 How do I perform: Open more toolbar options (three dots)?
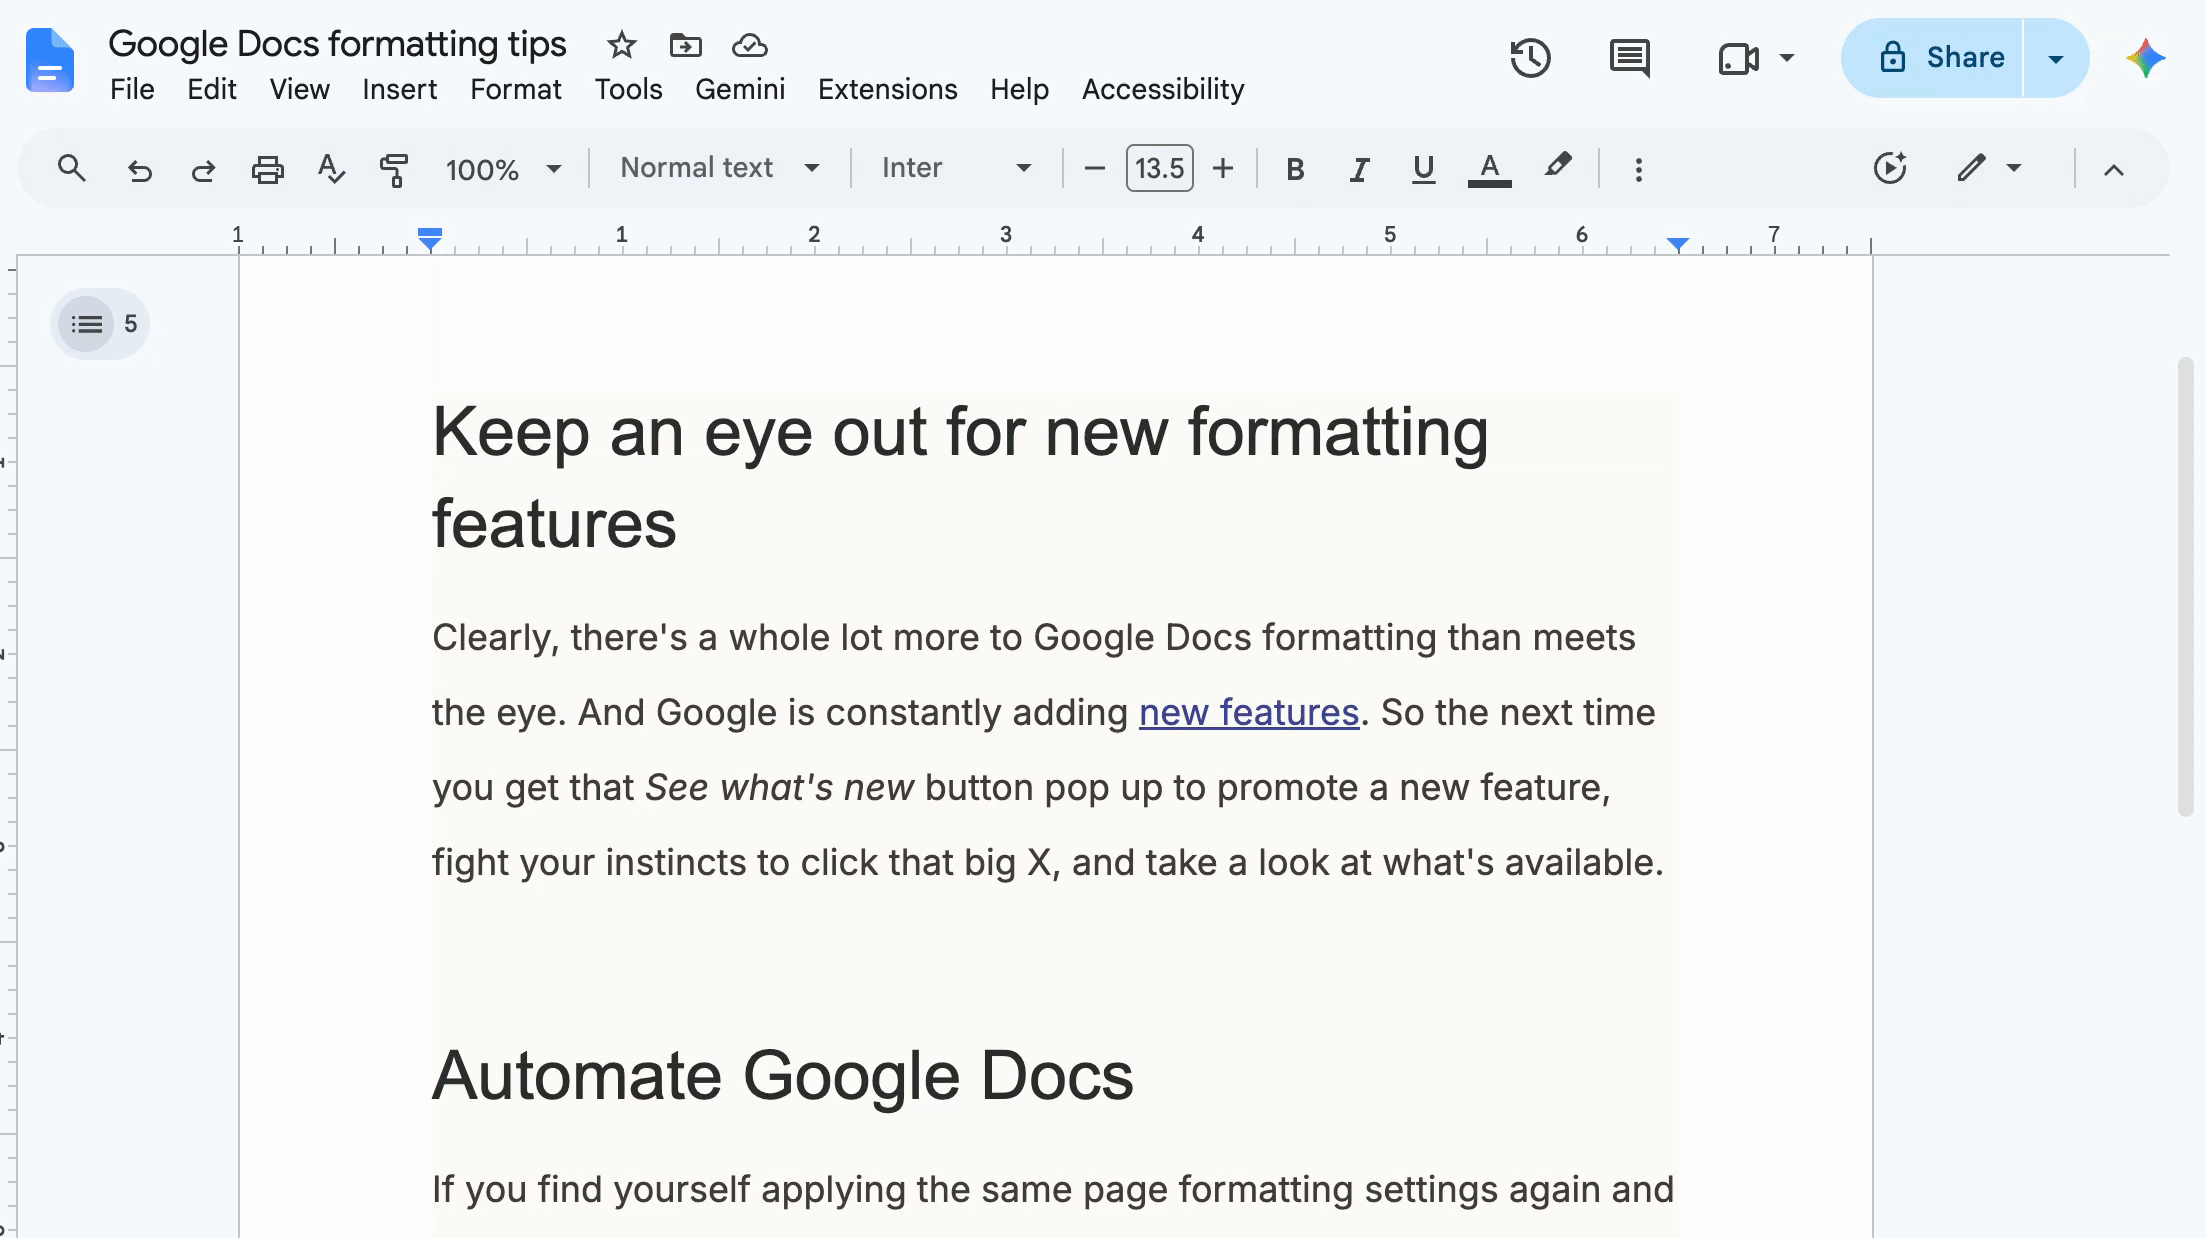(x=1638, y=169)
